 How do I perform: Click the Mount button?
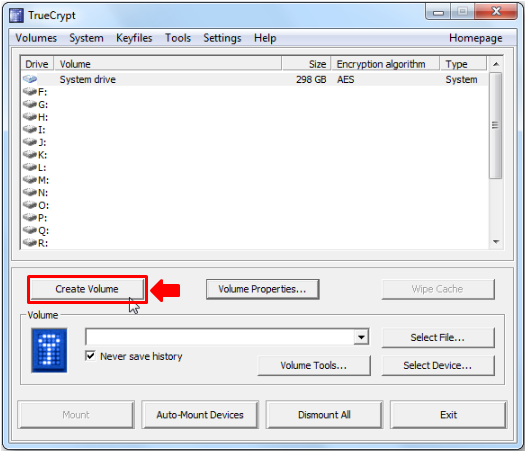(76, 415)
